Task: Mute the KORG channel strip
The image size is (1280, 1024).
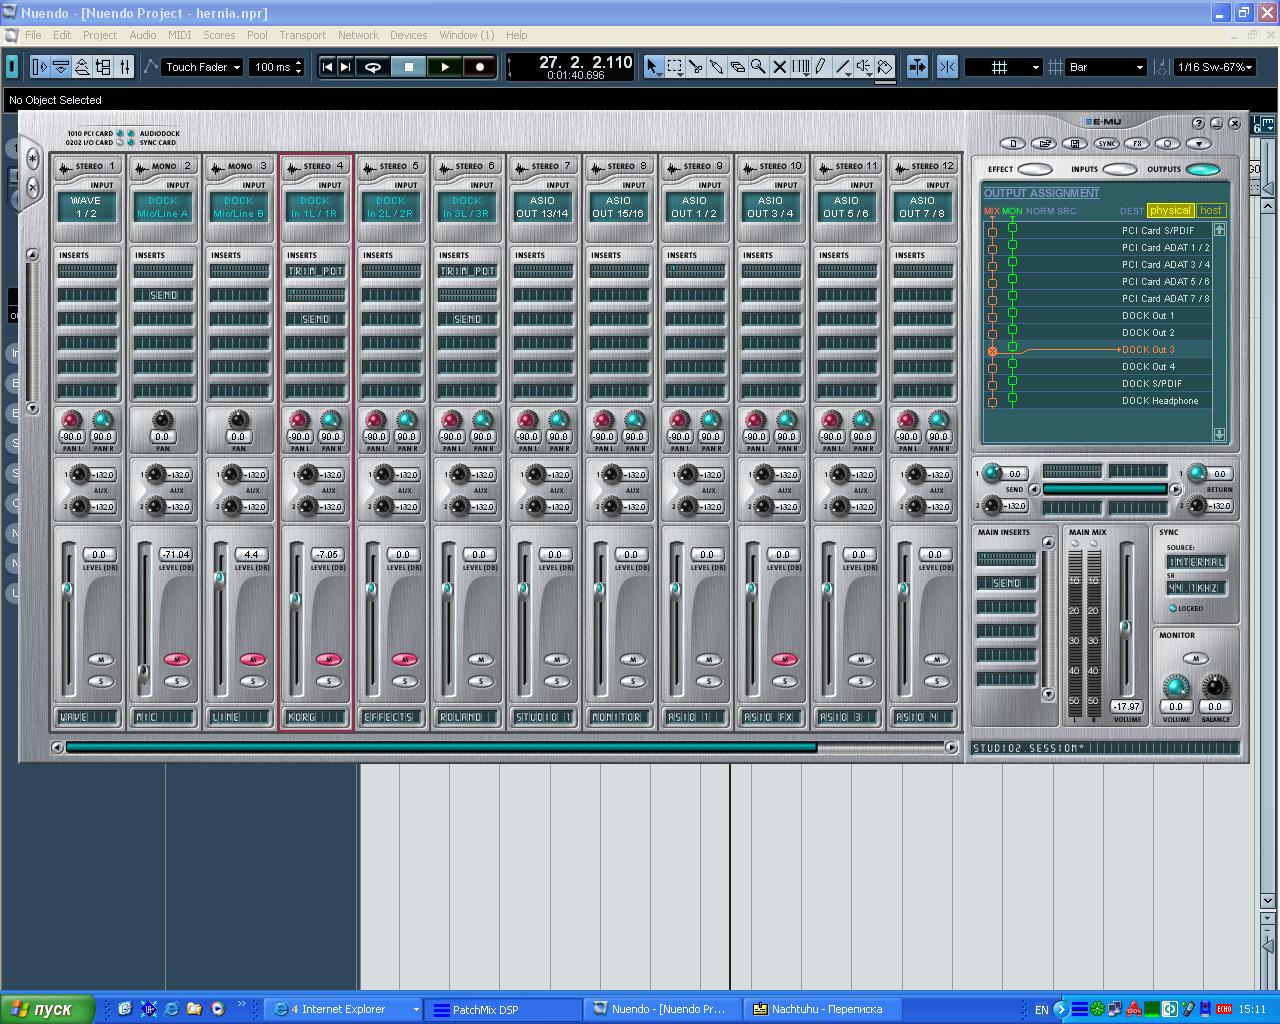Action: pyautogui.click(x=329, y=659)
